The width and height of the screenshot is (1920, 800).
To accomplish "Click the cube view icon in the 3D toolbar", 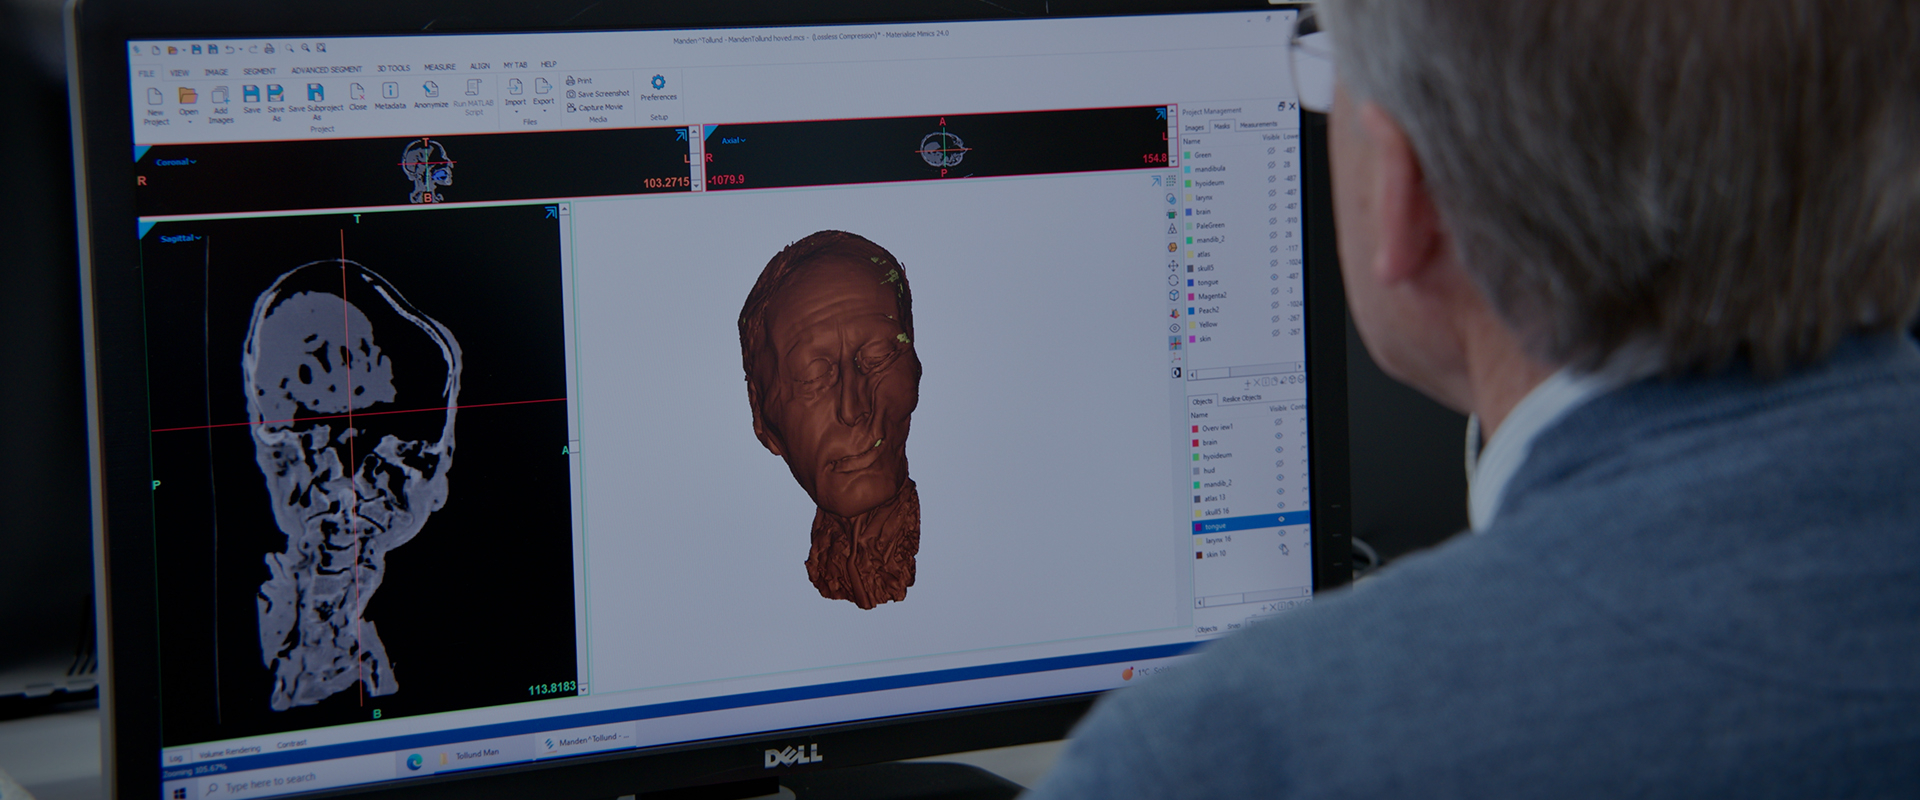I will point(1174,296).
